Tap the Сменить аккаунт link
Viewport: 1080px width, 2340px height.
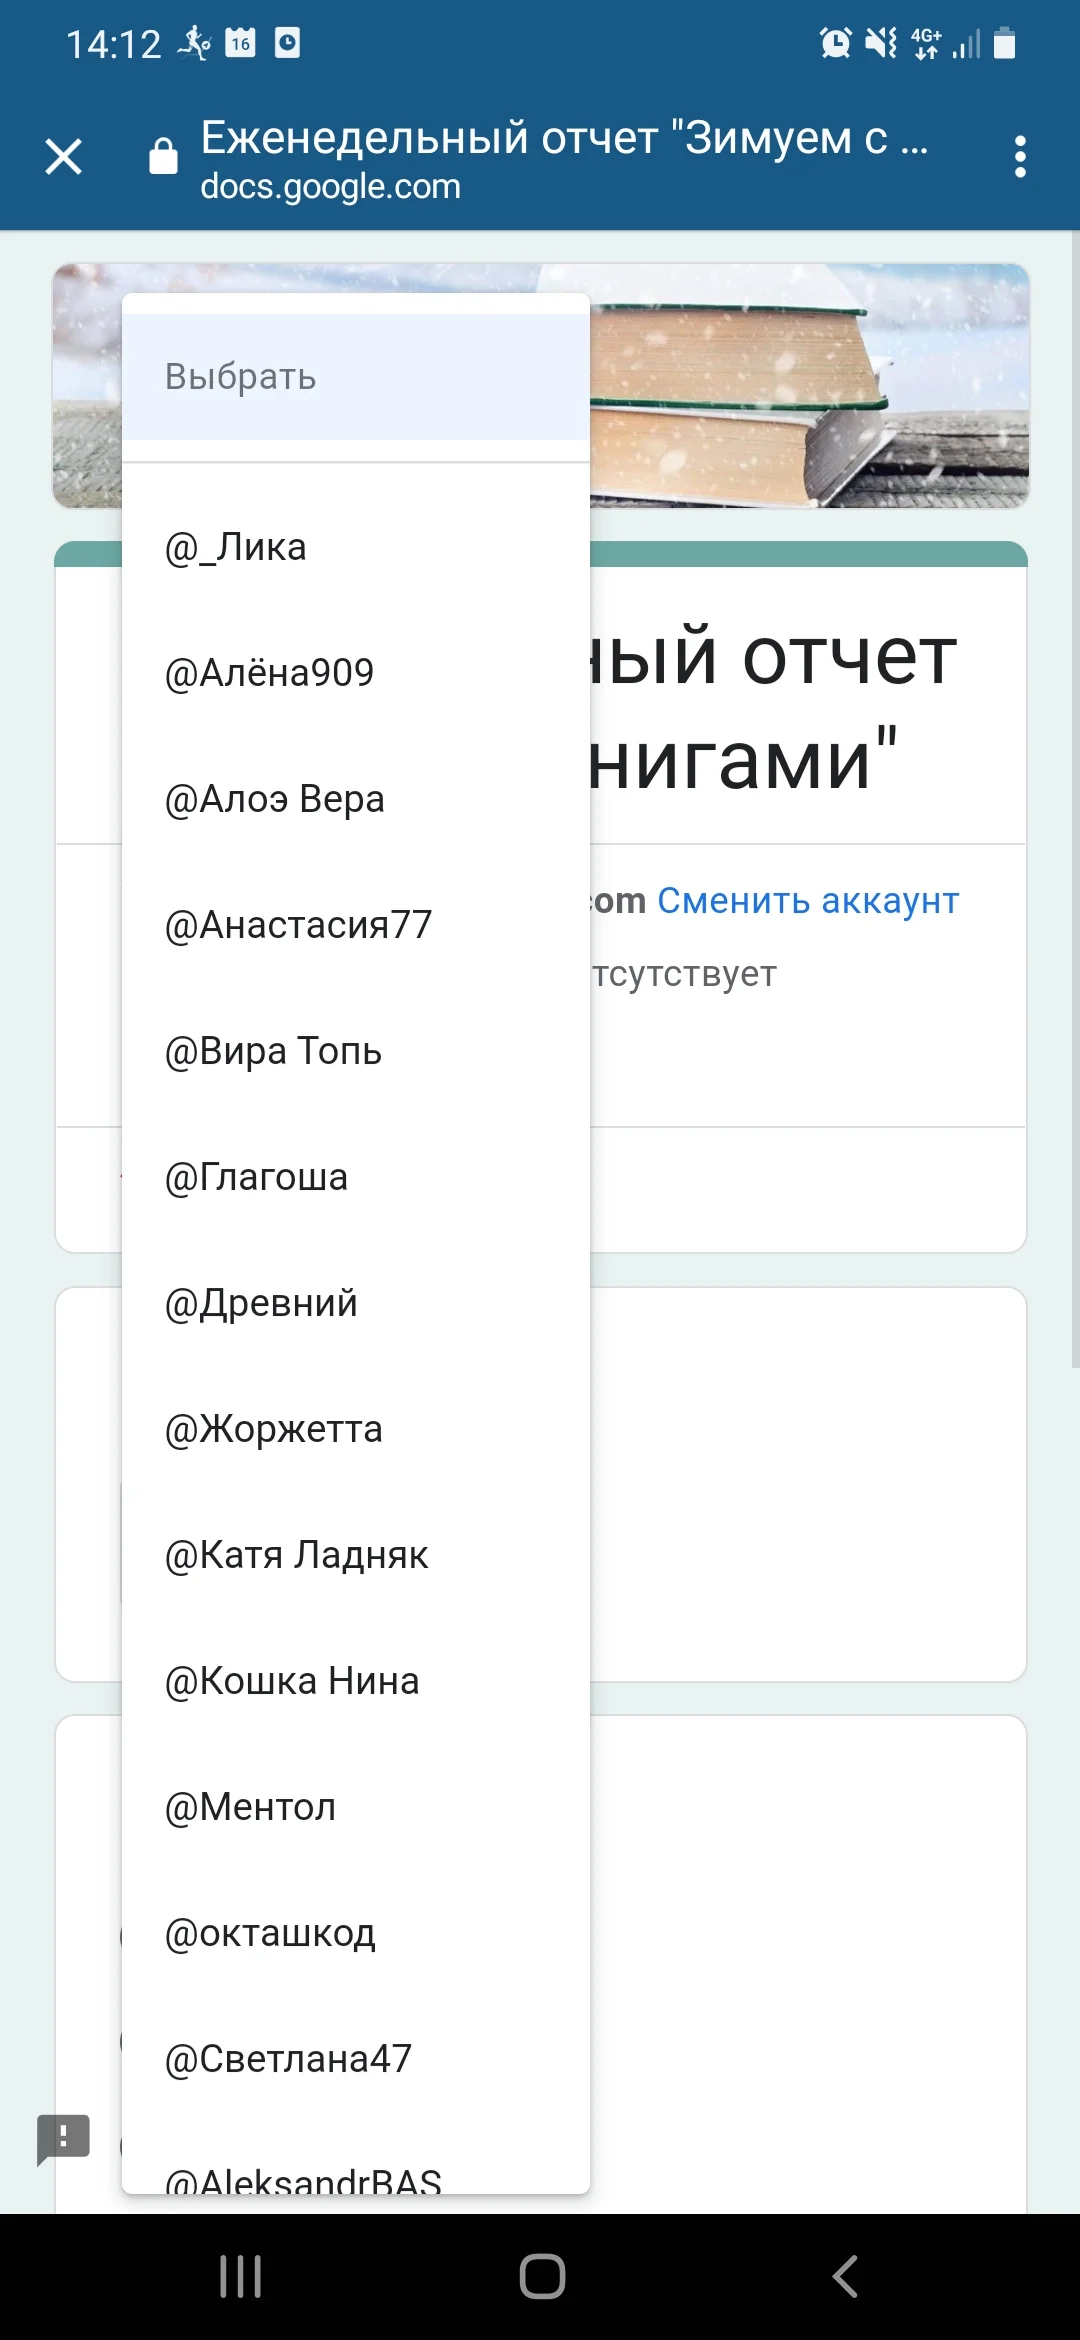pos(806,900)
